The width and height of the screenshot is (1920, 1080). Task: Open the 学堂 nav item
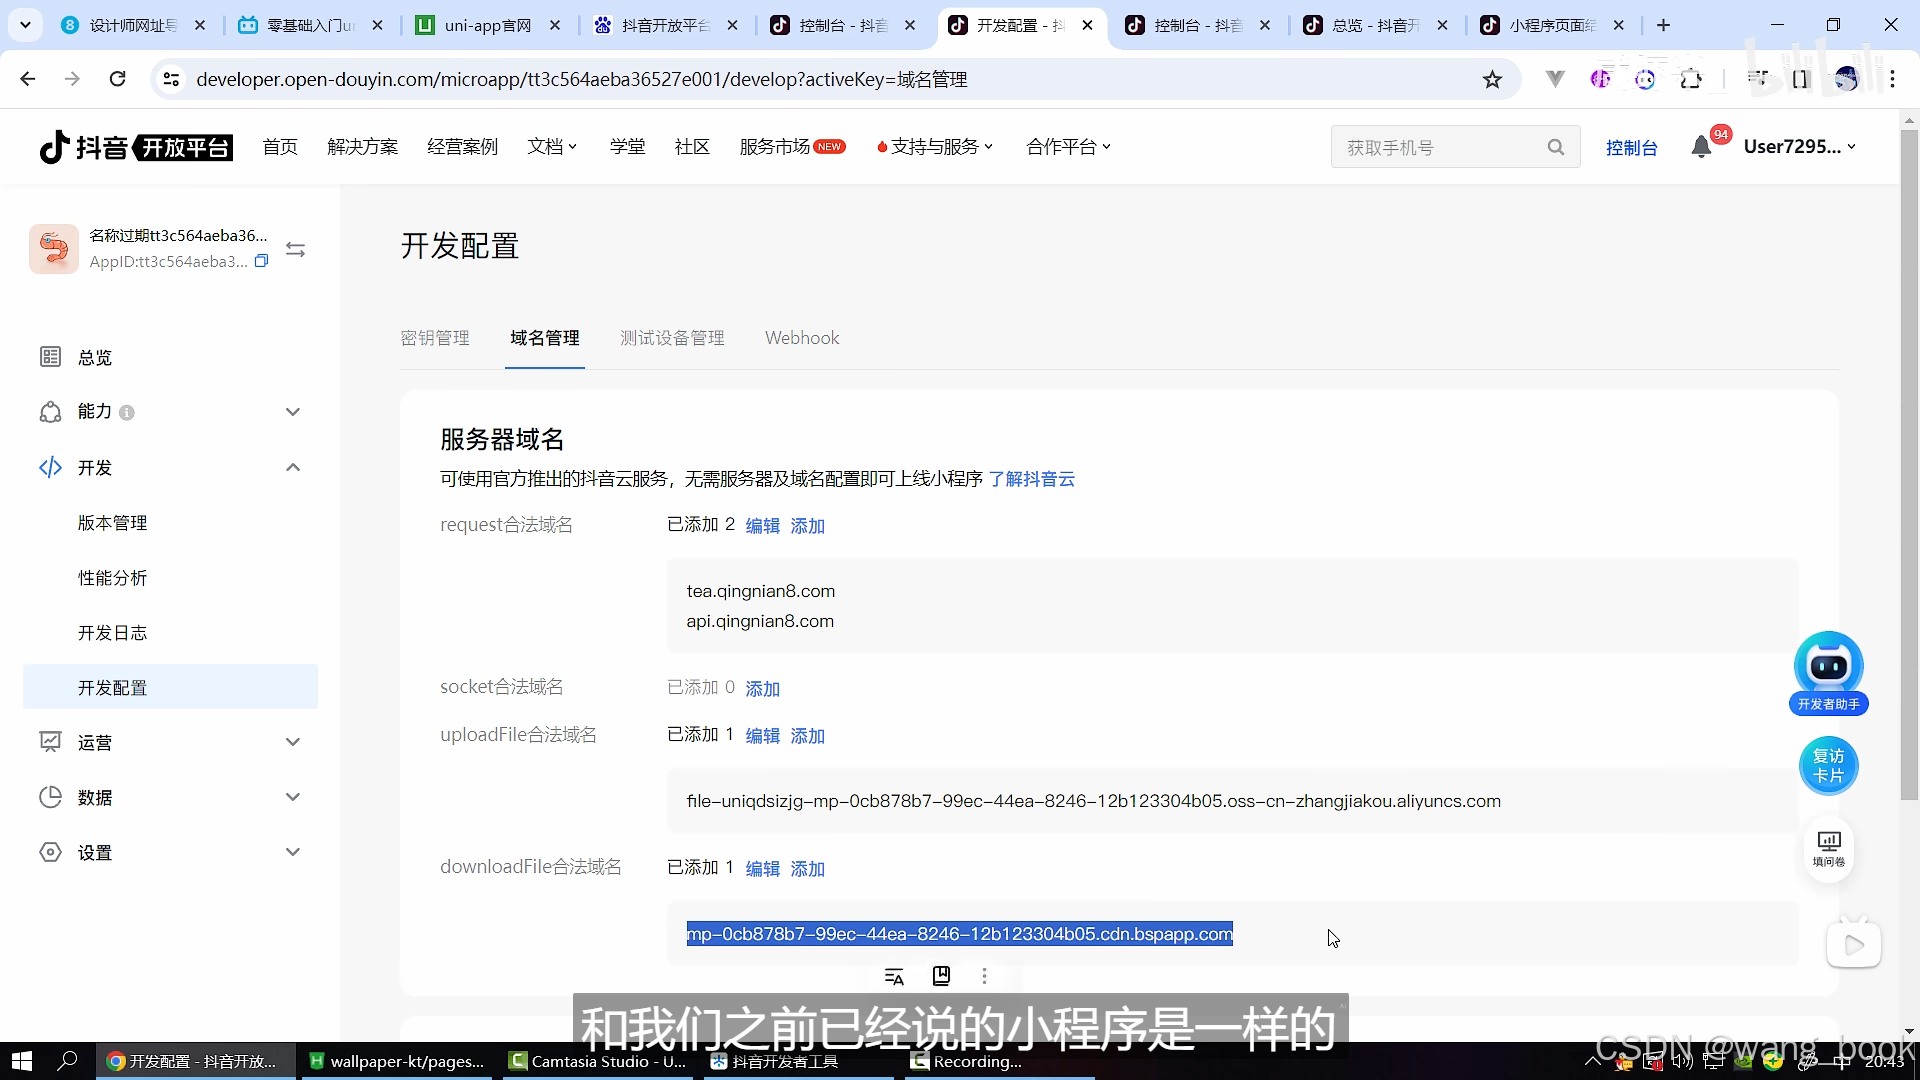[x=627, y=147]
